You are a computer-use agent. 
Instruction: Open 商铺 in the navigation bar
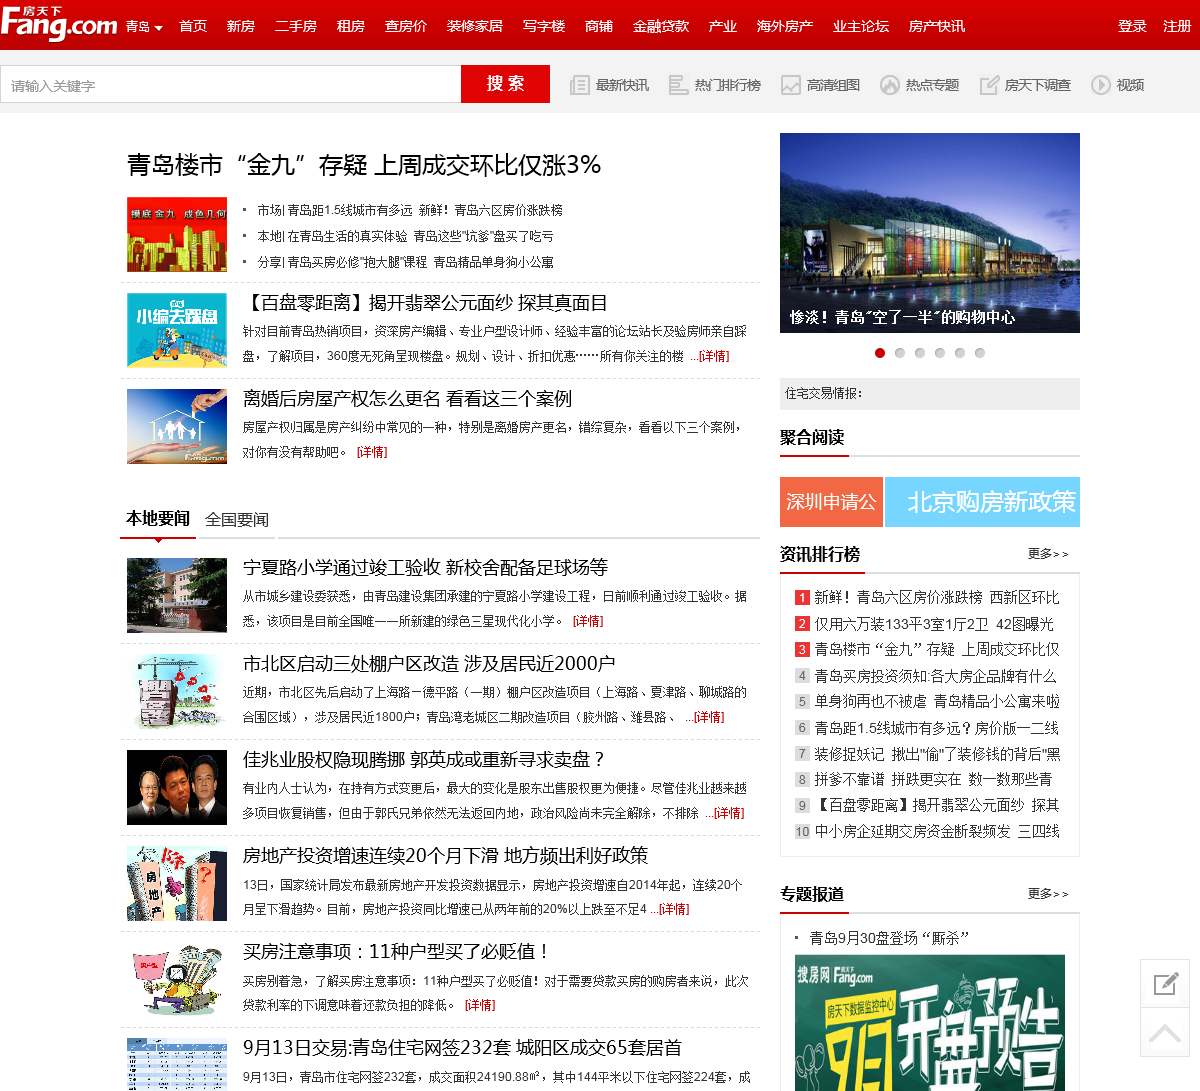pyautogui.click(x=599, y=26)
